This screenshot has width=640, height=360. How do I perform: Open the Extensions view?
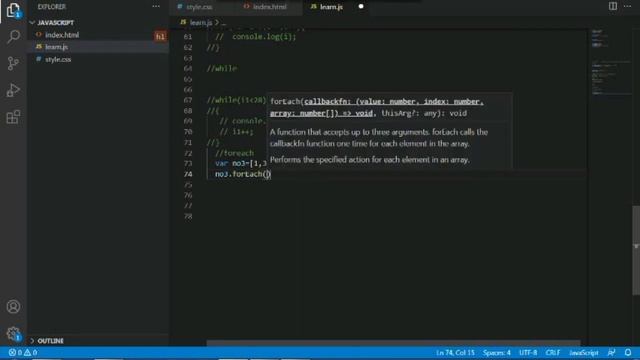tap(13, 117)
